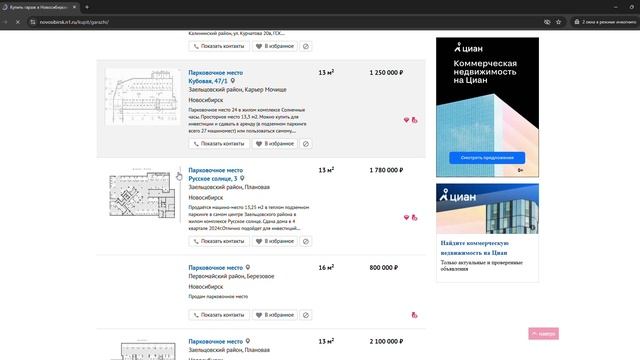The image size is (640, 360).
Task: Click red badge icon on 1 250 000 listing
Action: [414, 120]
